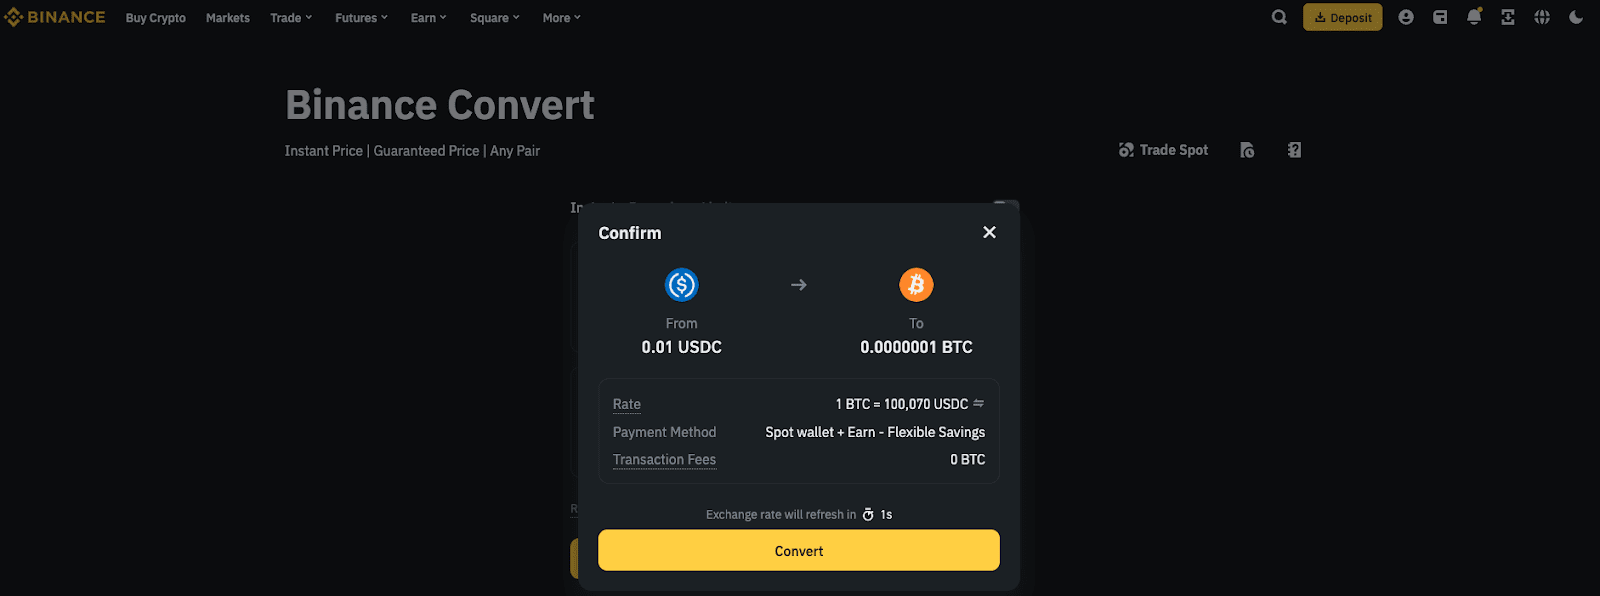Screen dimensions: 1600x596
Task: Toggle dark mode with the moon icon
Action: click(1576, 17)
